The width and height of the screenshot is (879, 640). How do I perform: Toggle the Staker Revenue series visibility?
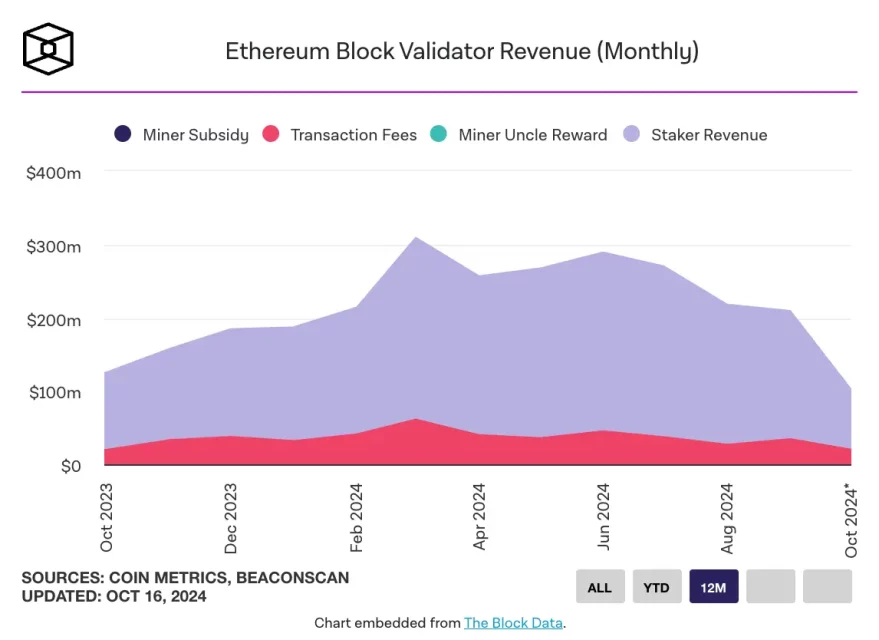[x=696, y=134]
